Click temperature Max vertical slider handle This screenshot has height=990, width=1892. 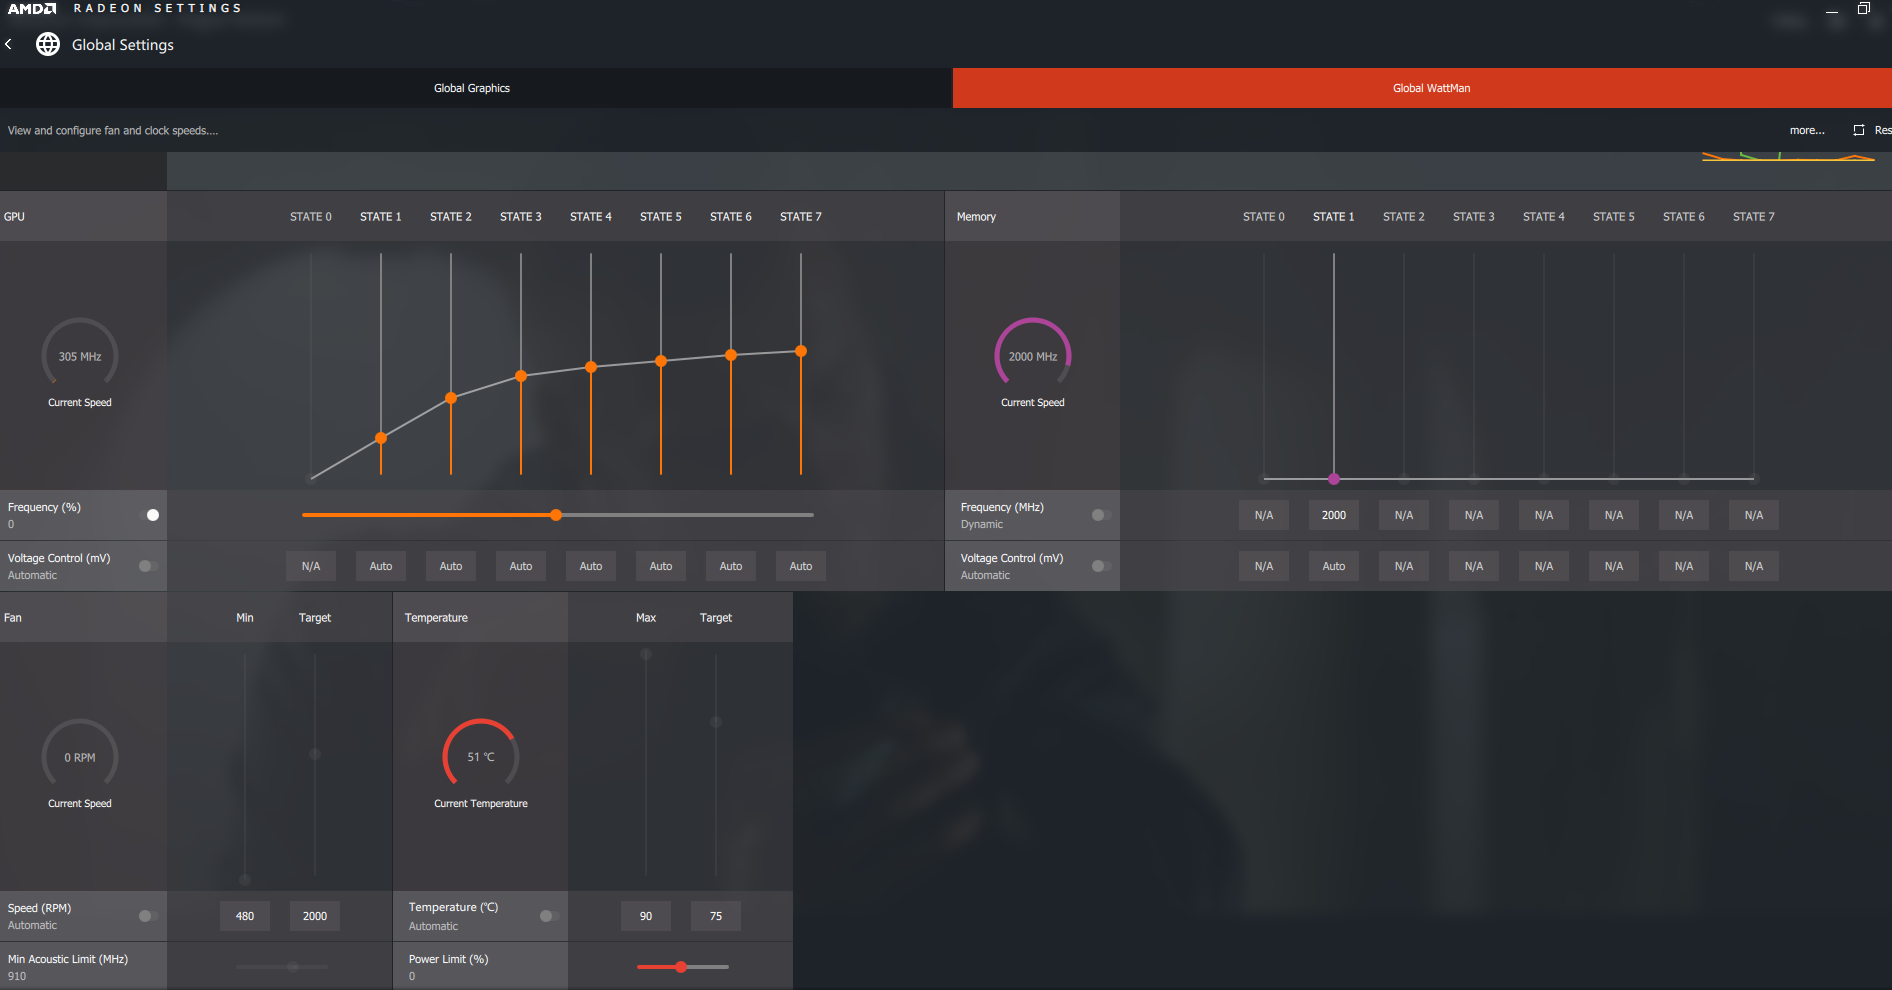646,654
